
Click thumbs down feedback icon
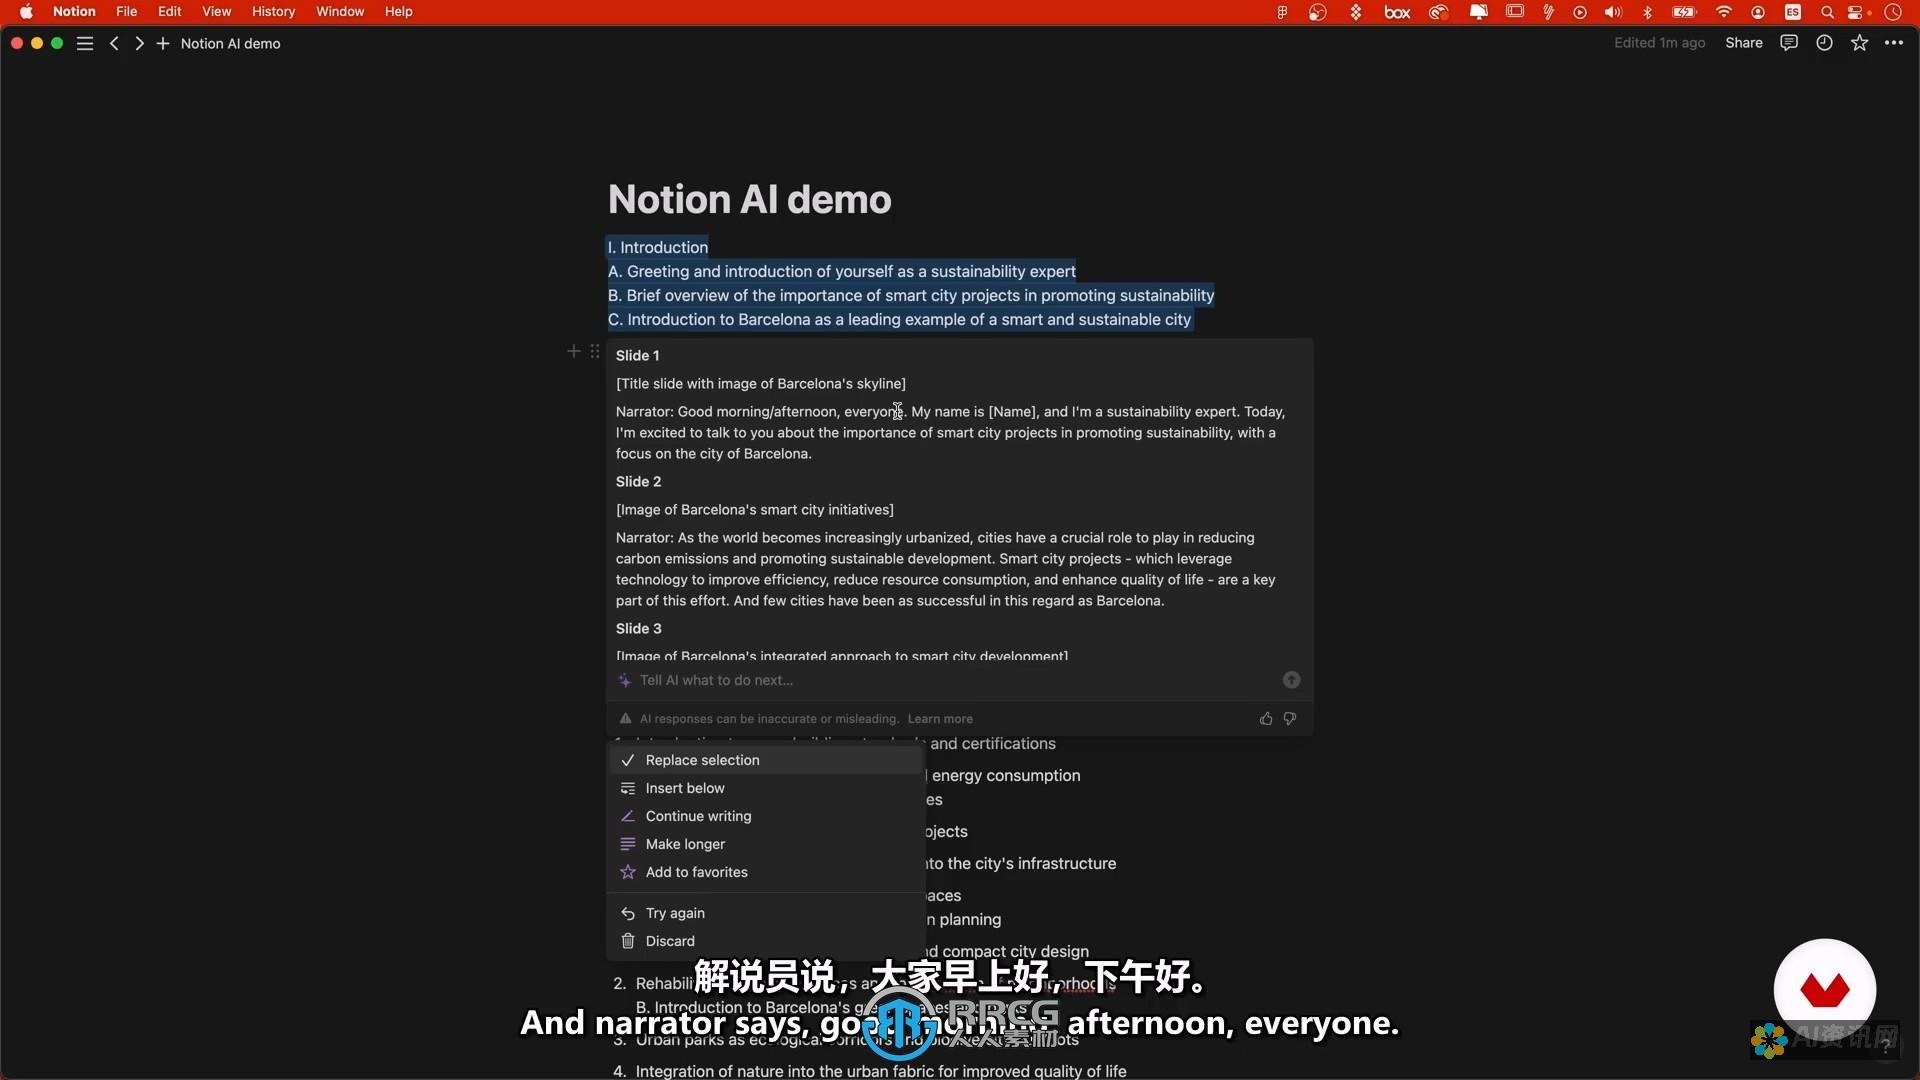click(x=1290, y=717)
